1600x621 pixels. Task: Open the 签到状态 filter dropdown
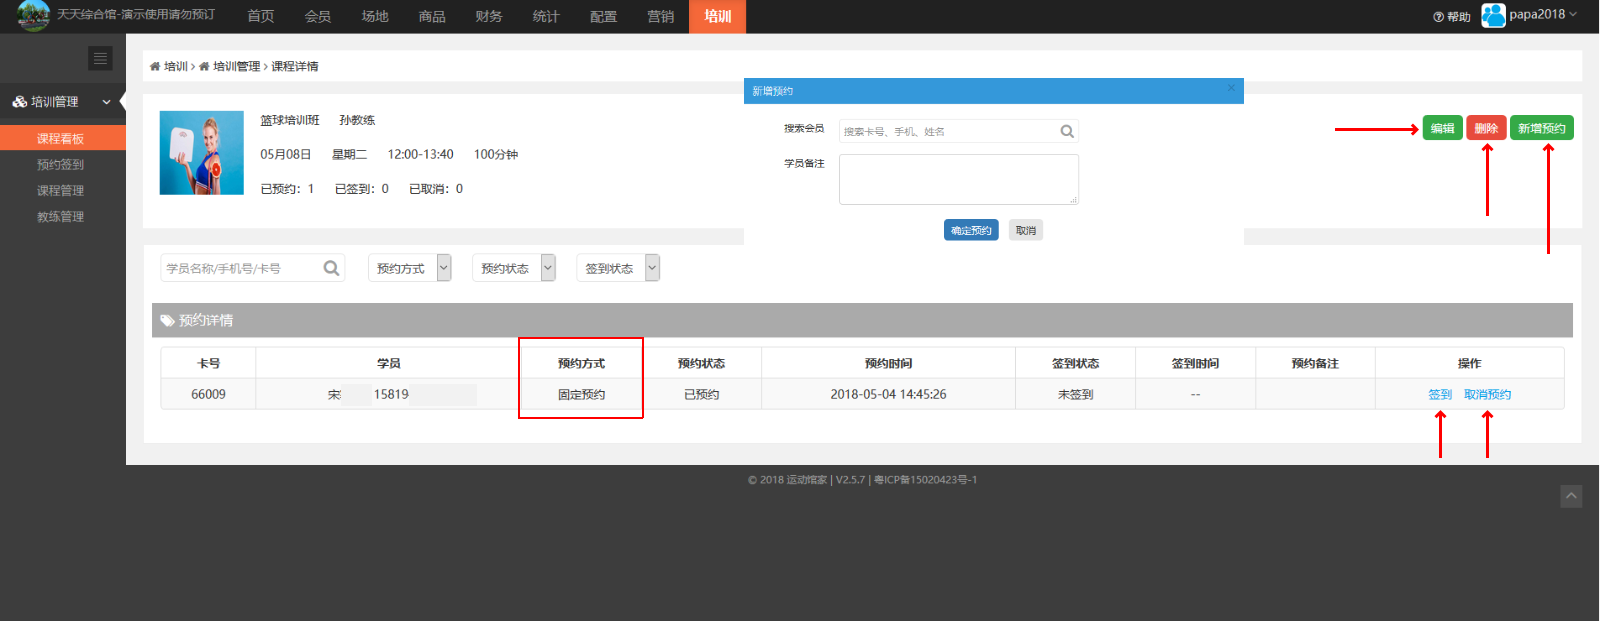[617, 268]
